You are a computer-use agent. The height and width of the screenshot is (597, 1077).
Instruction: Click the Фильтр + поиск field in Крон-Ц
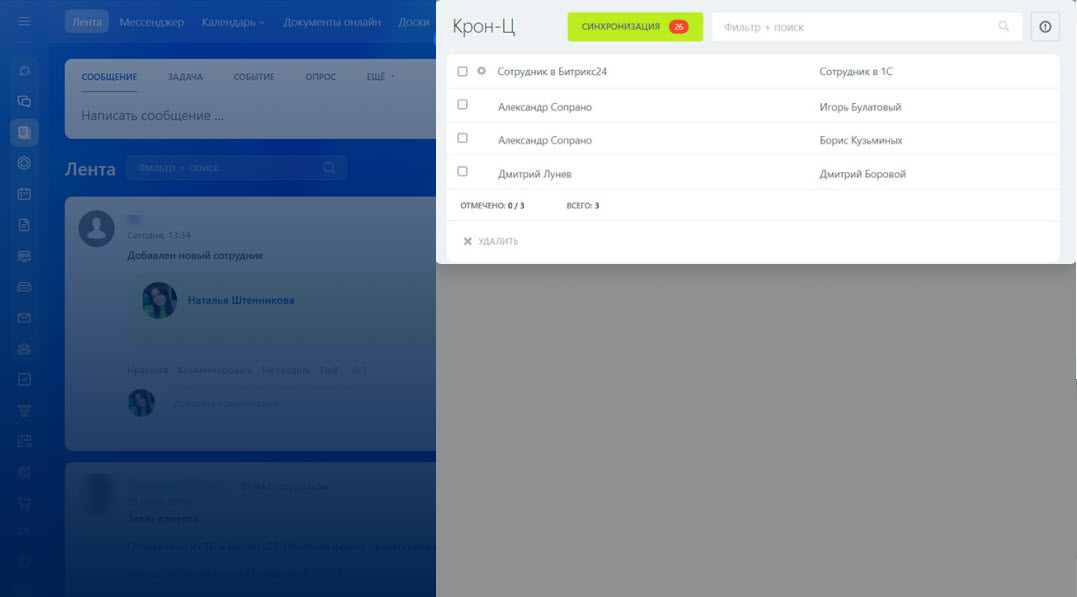[x=867, y=27]
